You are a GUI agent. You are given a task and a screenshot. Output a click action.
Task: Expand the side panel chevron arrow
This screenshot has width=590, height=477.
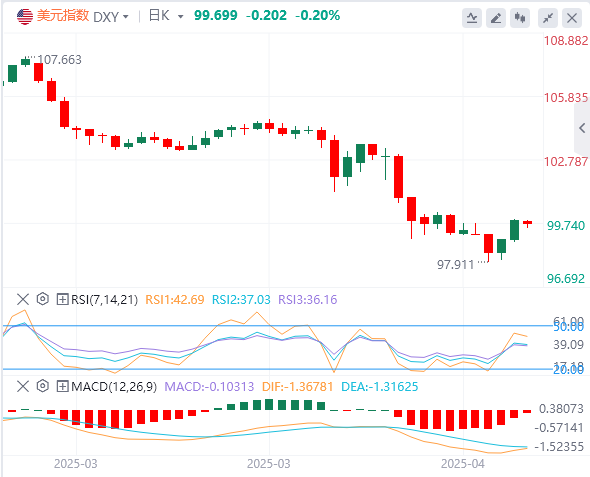tap(582, 128)
